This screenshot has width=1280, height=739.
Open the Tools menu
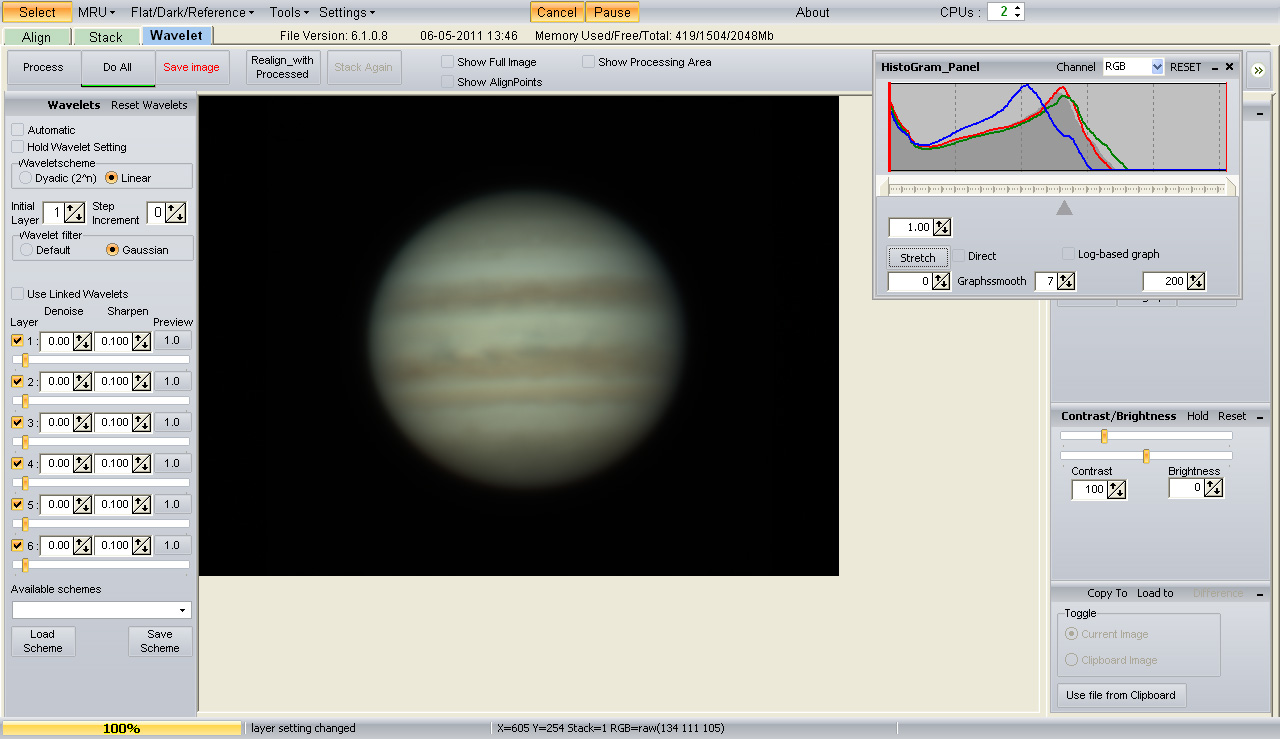tap(289, 12)
